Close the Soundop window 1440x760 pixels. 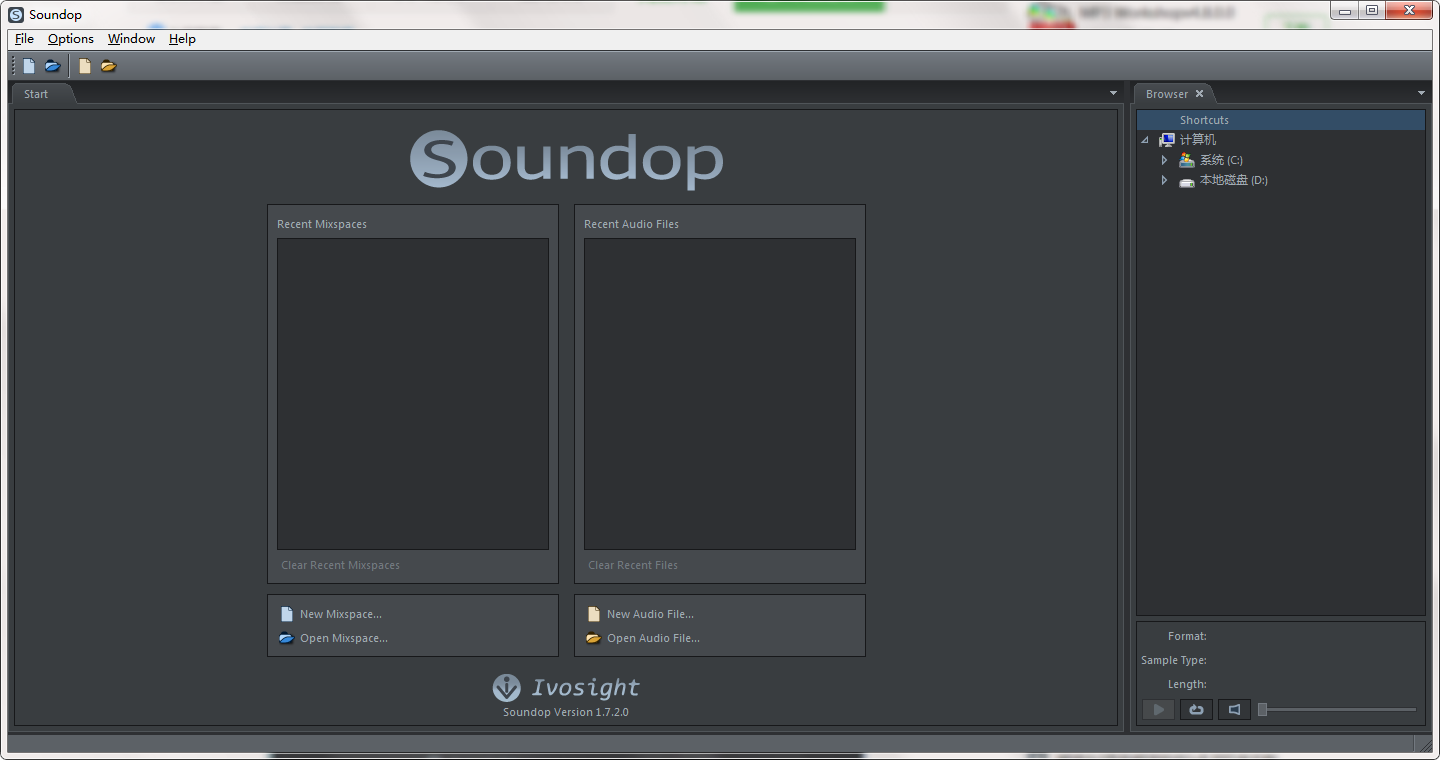click(x=1409, y=11)
